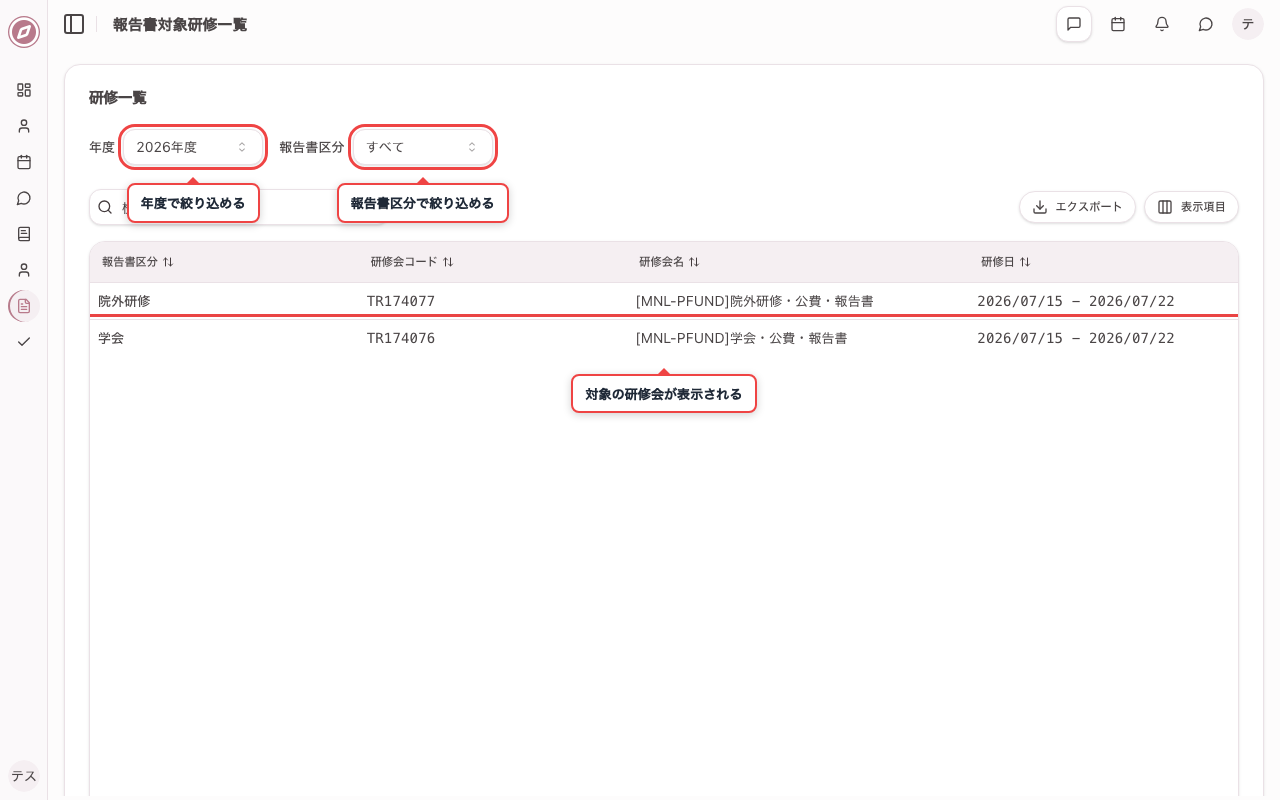The width and height of the screenshot is (1280, 800).
Task: Click code TR174076
Action: point(401,338)
